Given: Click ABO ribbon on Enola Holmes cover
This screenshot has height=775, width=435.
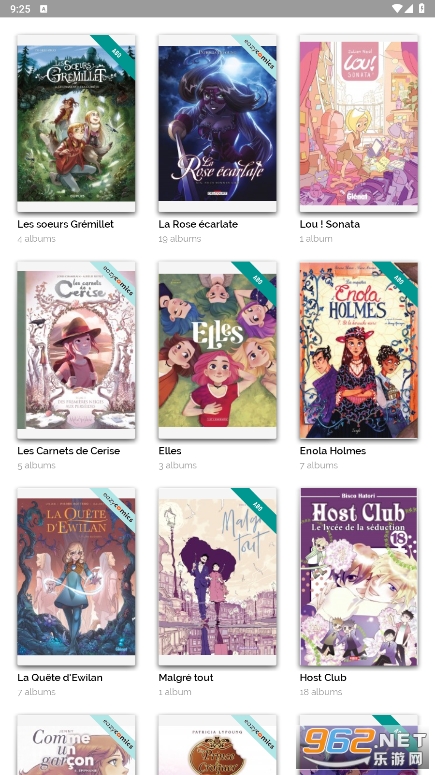Looking at the screenshot, I should (398, 281).
